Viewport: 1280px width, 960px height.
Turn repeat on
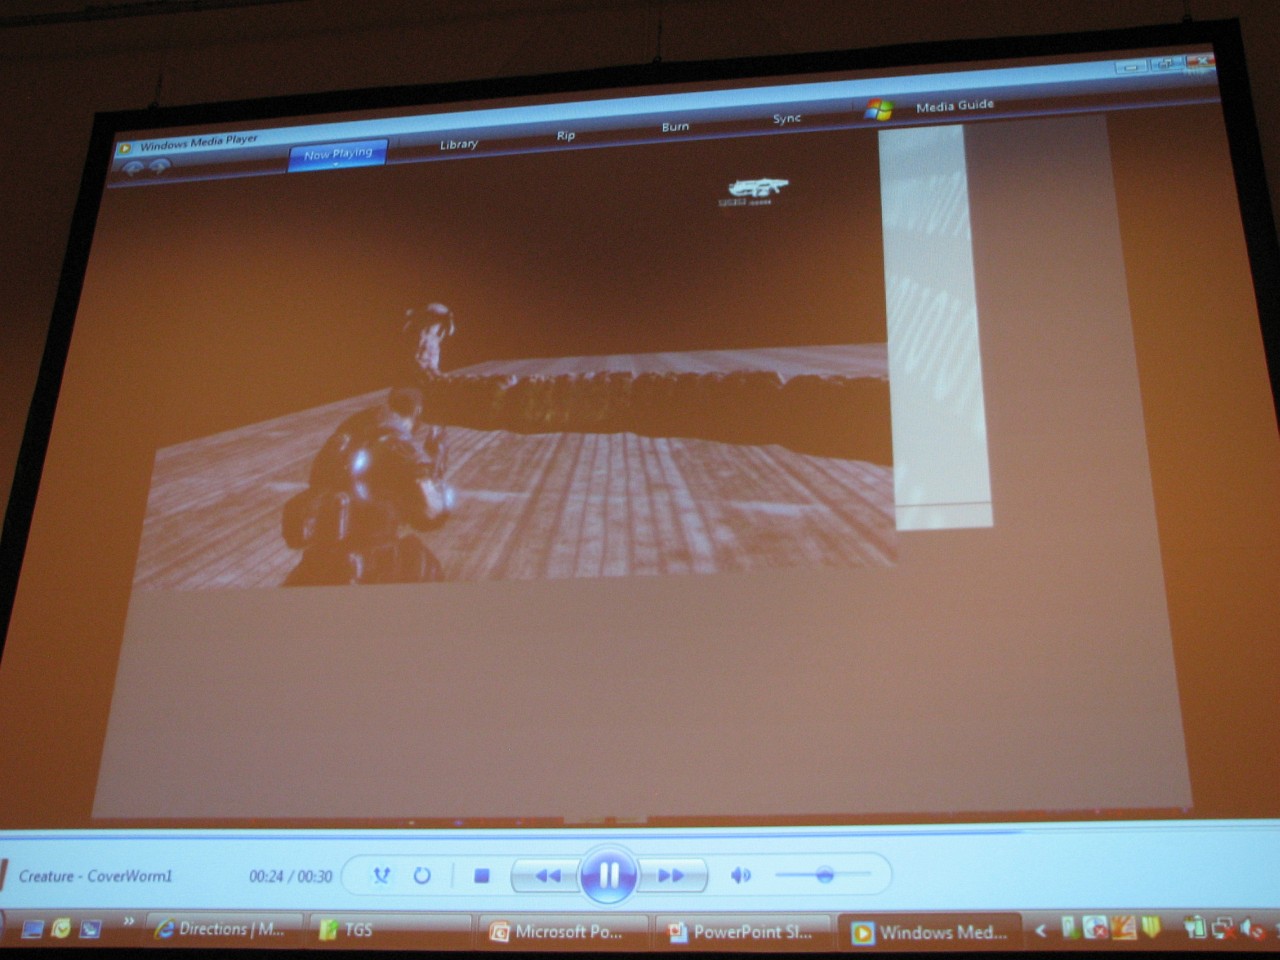[422, 876]
